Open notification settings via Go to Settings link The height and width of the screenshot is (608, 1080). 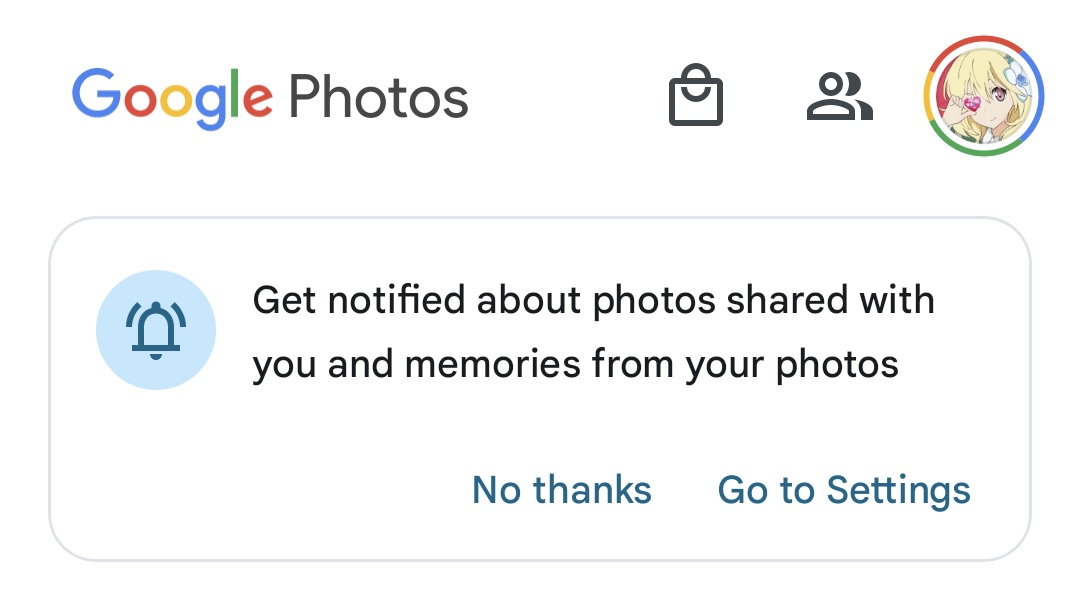pos(844,491)
